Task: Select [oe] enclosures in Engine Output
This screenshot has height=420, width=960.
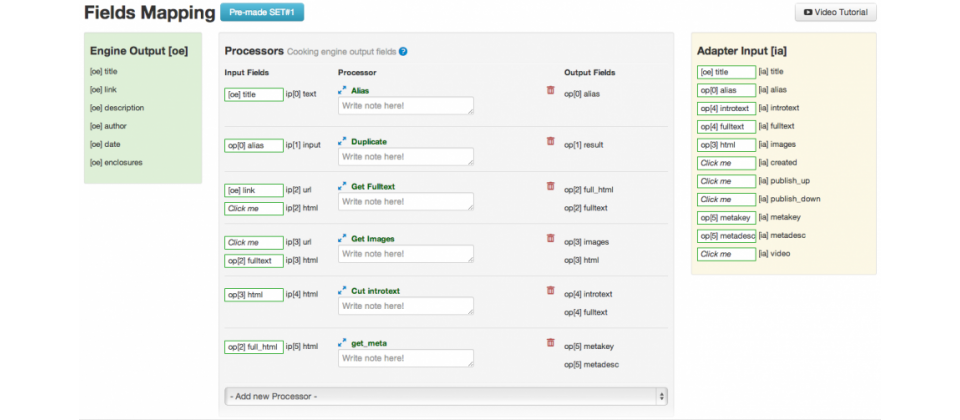Action: [x=116, y=163]
